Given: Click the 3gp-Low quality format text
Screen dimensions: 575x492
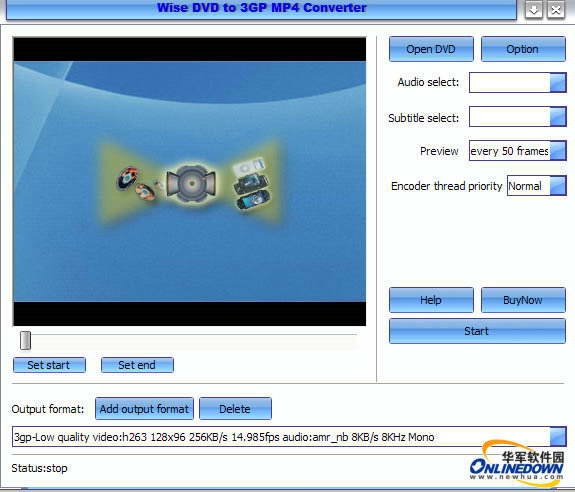Looking at the screenshot, I should coord(224,437).
